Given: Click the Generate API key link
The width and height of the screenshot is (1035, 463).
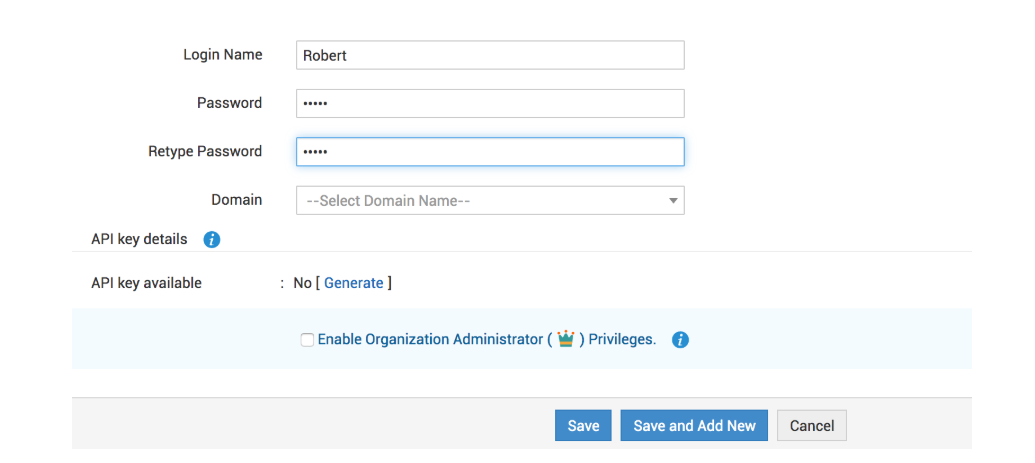Looking at the screenshot, I should tap(354, 283).
